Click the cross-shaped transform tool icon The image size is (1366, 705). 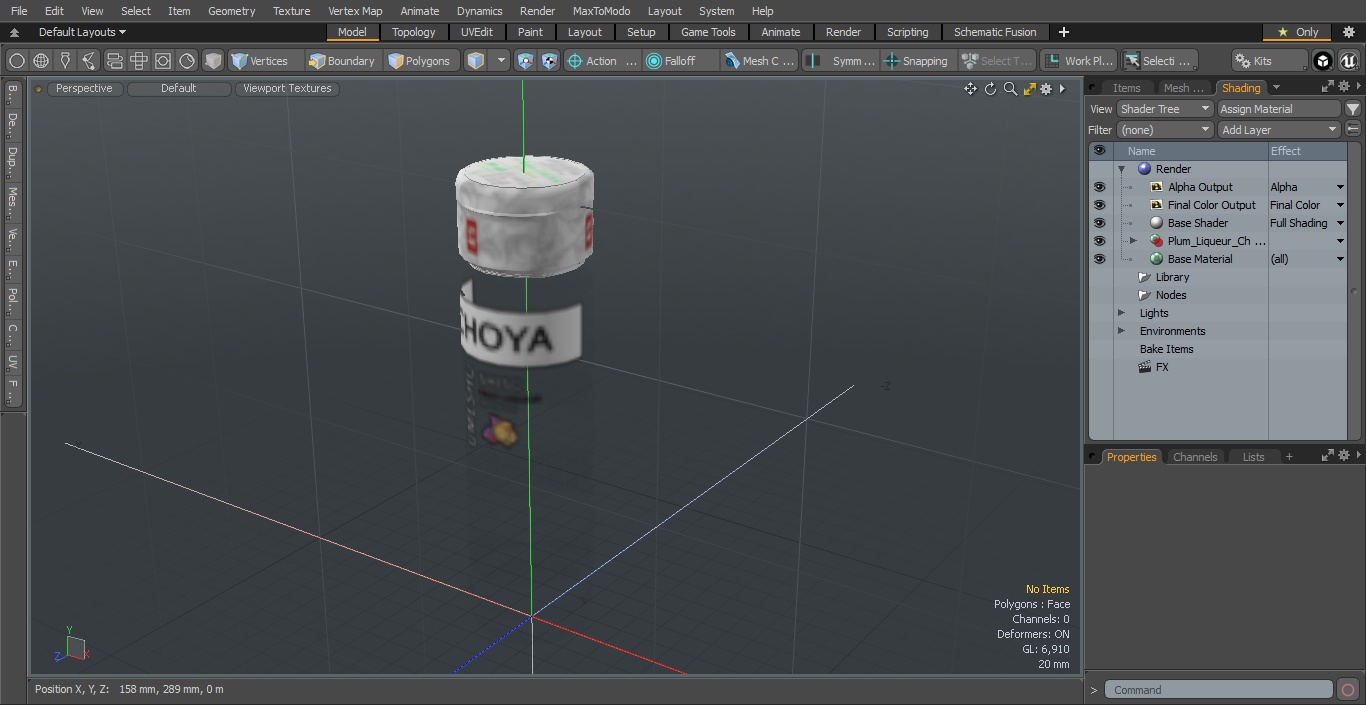coord(139,61)
